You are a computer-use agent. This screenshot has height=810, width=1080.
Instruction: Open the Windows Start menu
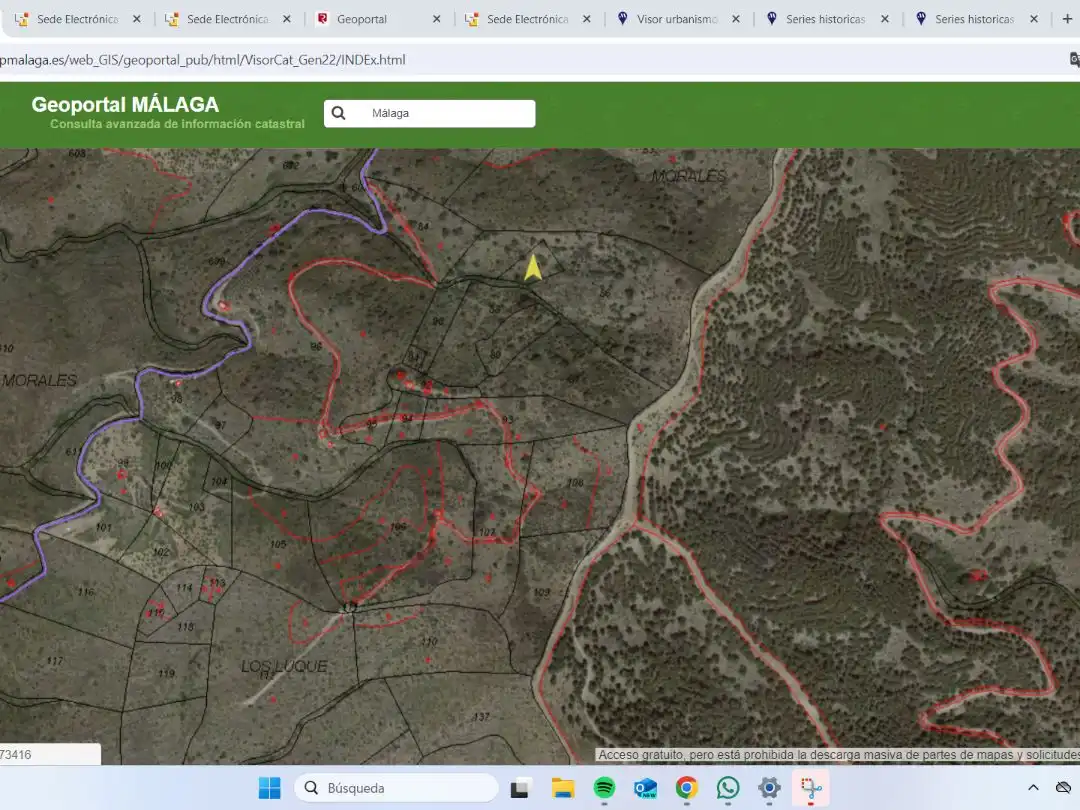coord(269,788)
